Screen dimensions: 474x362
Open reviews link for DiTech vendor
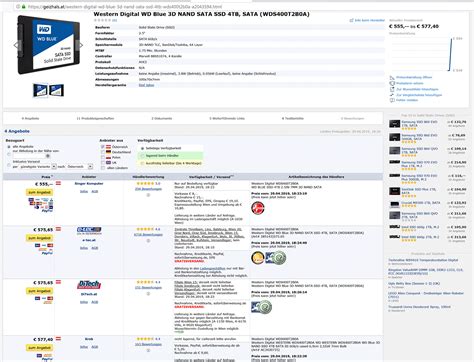148,288
